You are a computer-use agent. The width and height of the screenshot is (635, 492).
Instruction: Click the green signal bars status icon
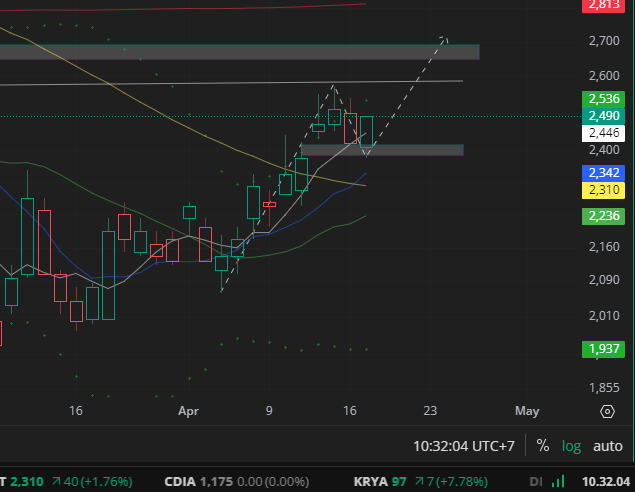558,482
